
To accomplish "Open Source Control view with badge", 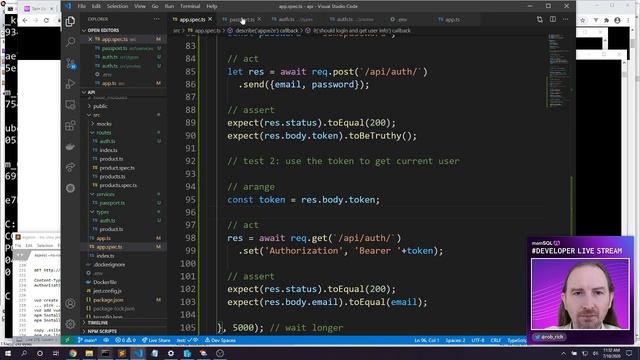I will click(70, 63).
